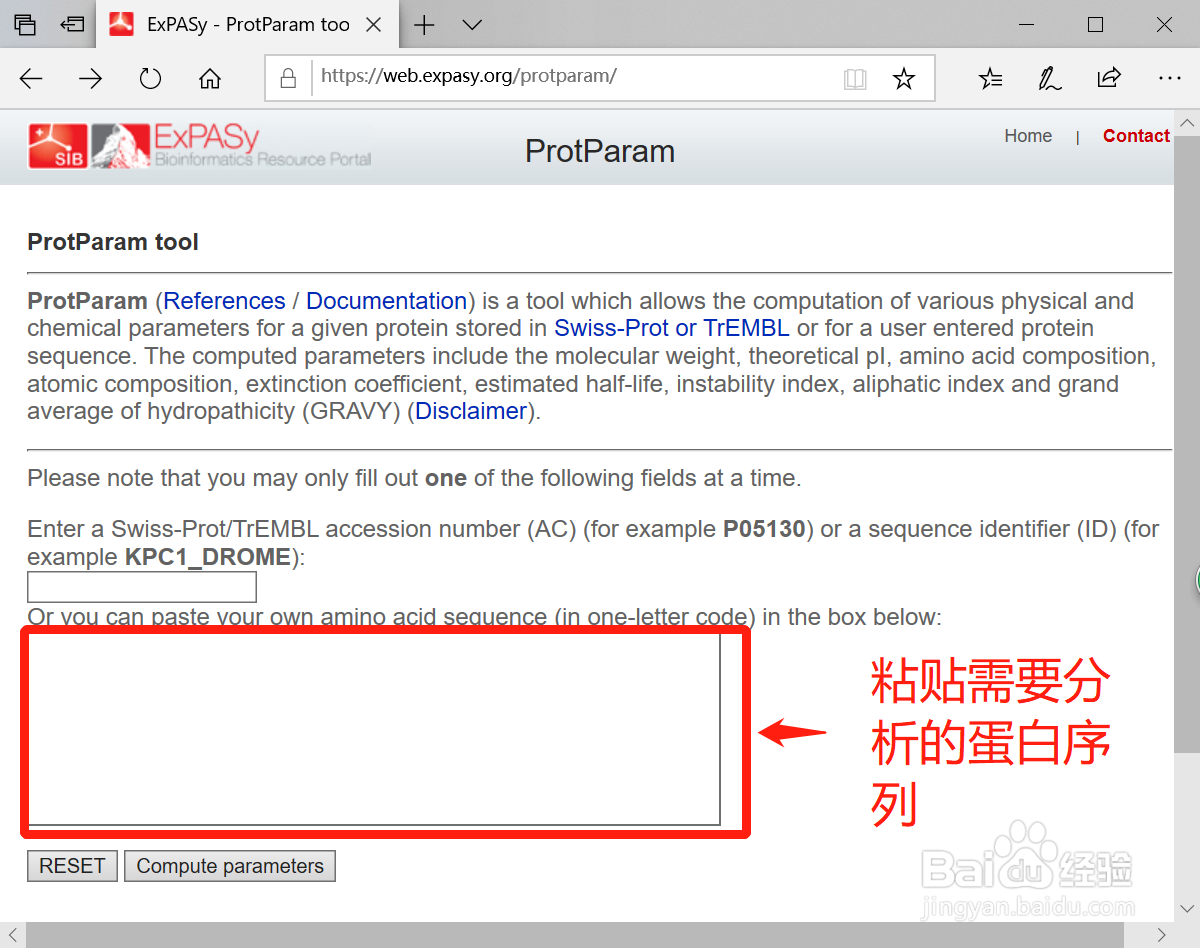Click the SIB ExPASy logo

(200, 146)
